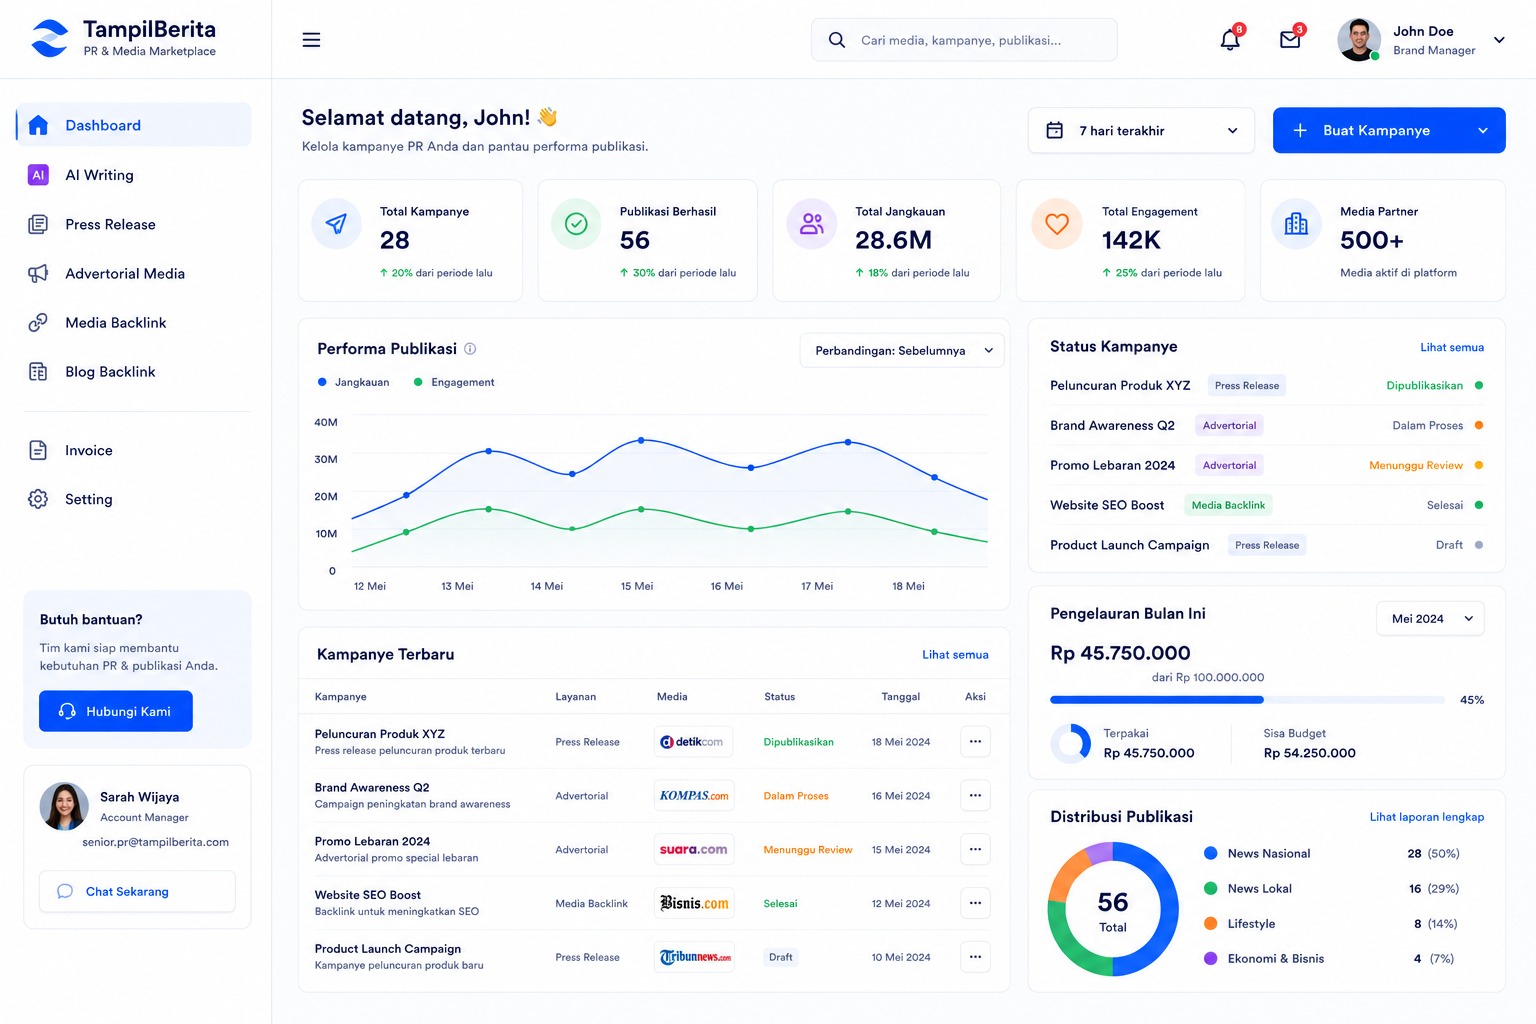The width and height of the screenshot is (1536, 1024).
Task: Toggle the hamburger sidebar menu icon
Action: click(311, 40)
